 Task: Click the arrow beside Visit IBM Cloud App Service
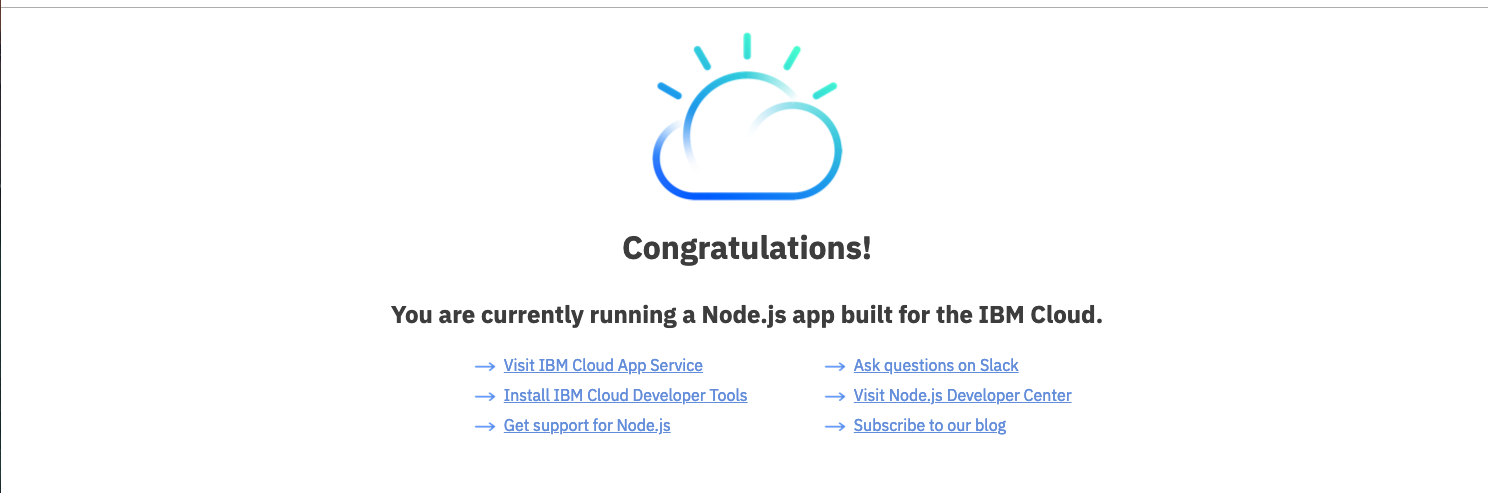[x=485, y=367]
